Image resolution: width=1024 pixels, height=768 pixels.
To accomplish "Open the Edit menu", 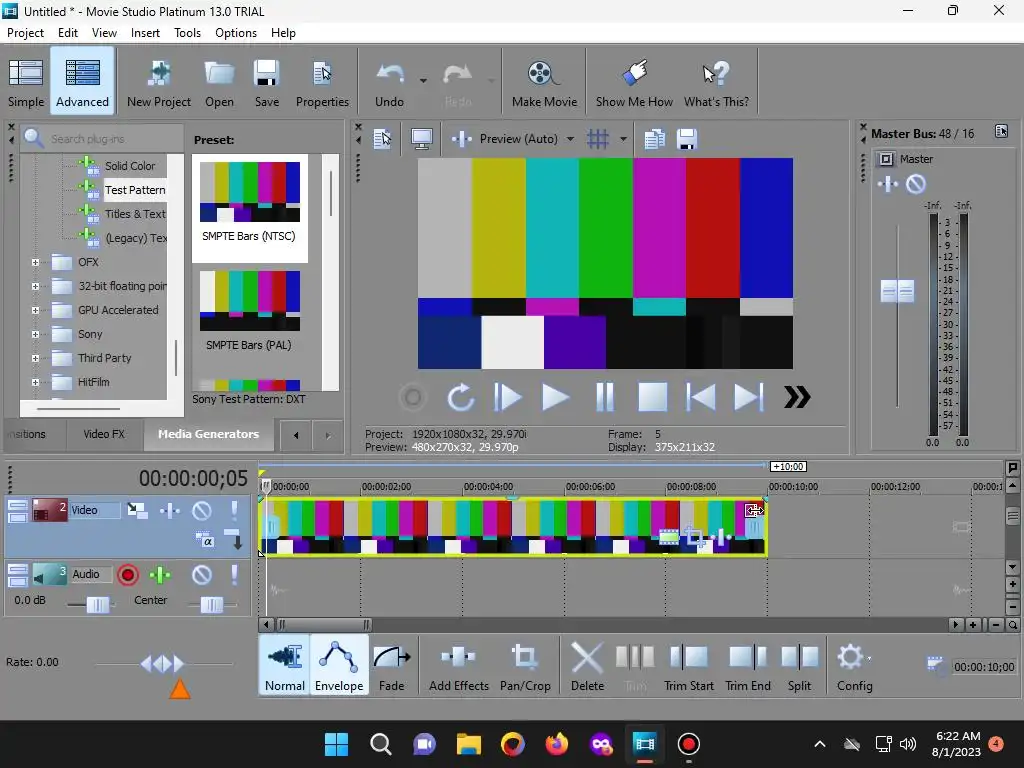I will coord(68,33).
